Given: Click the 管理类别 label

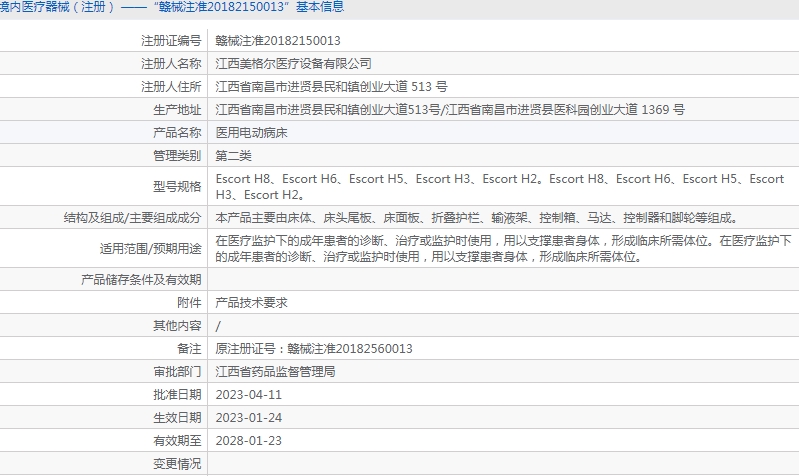Looking at the screenshot, I should (177, 155).
